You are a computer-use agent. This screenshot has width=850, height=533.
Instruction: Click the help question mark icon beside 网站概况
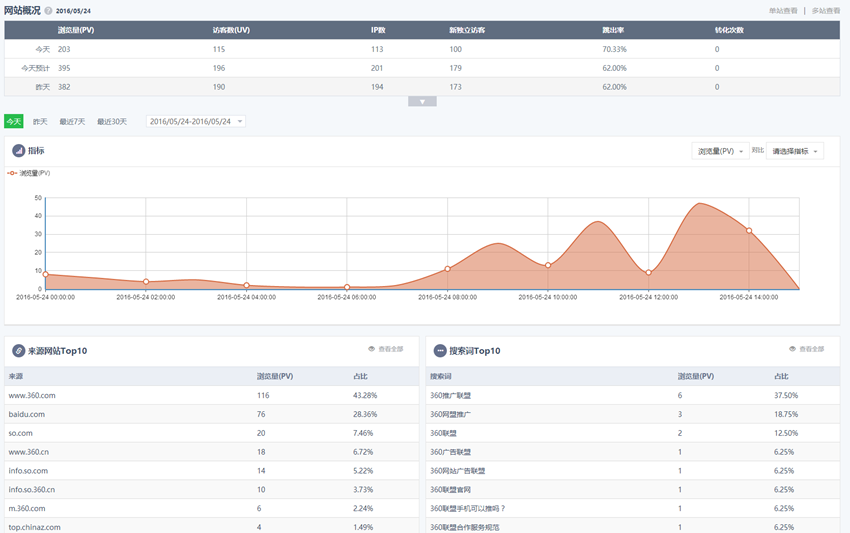48,11
